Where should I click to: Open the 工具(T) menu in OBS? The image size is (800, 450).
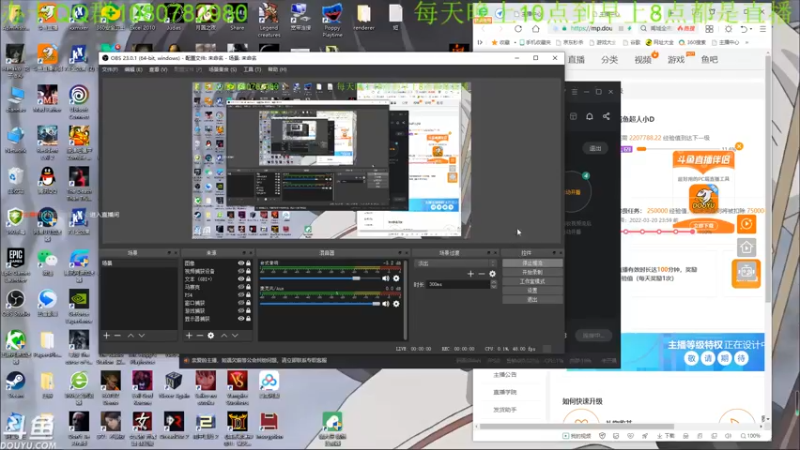252,69
